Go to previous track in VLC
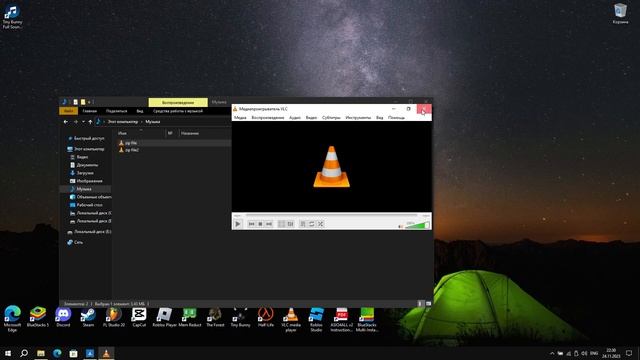Image resolution: width=640 pixels, height=360 pixels. click(x=251, y=224)
